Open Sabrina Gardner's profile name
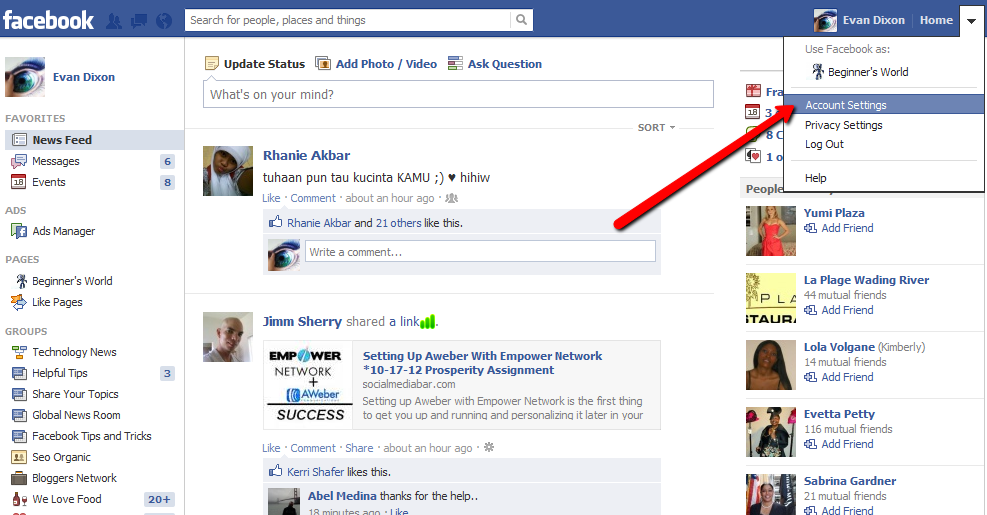Image resolution: width=987 pixels, height=515 pixels. click(x=850, y=481)
